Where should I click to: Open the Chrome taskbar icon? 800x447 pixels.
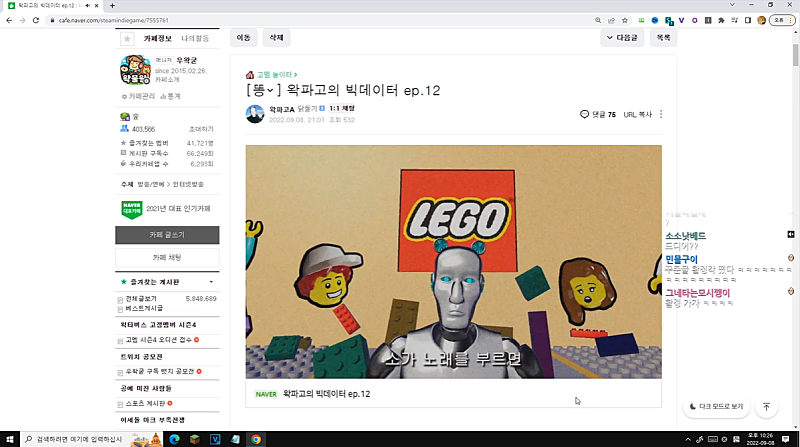point(256,439)
